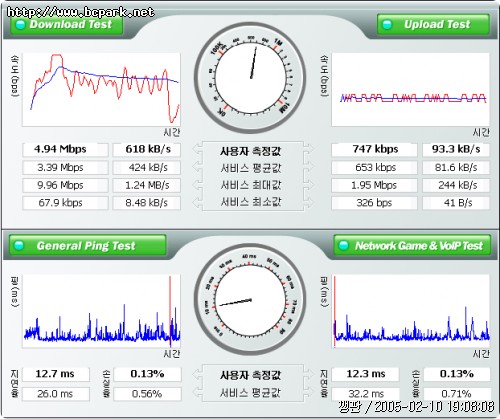Select the 747 kbps upload value
The image size is (500, 419).
(374, 149)
